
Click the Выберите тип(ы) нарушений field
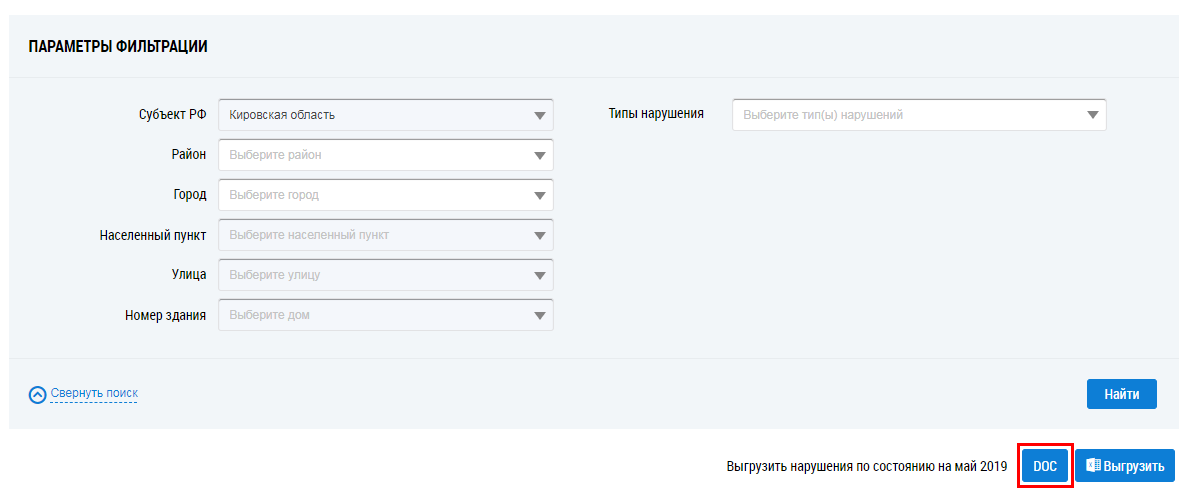[823, 115]
